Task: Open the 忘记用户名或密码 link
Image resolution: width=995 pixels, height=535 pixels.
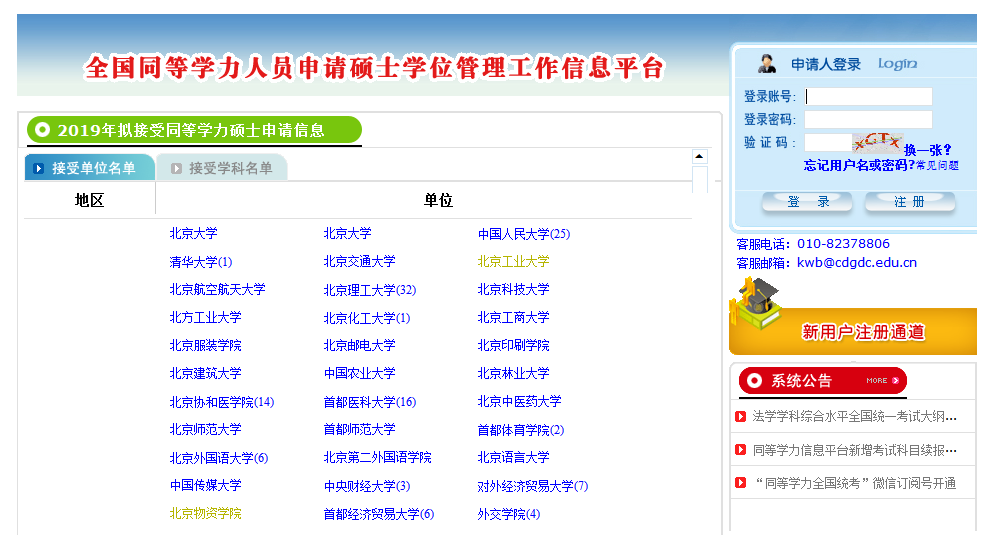Action: point(857,165)
